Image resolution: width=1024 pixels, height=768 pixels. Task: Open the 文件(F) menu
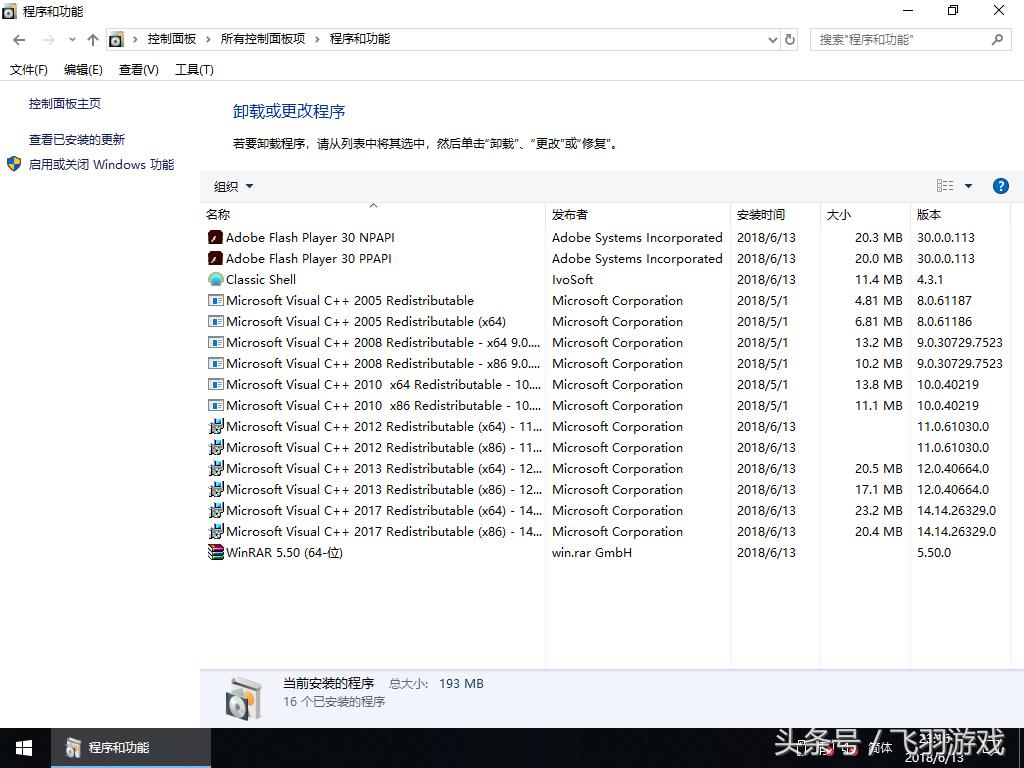click(29, 70)
